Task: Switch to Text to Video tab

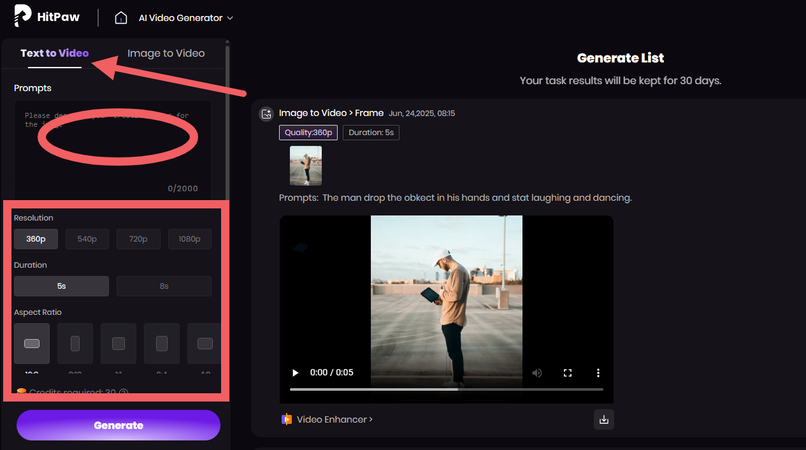Action: coord(54,53)
